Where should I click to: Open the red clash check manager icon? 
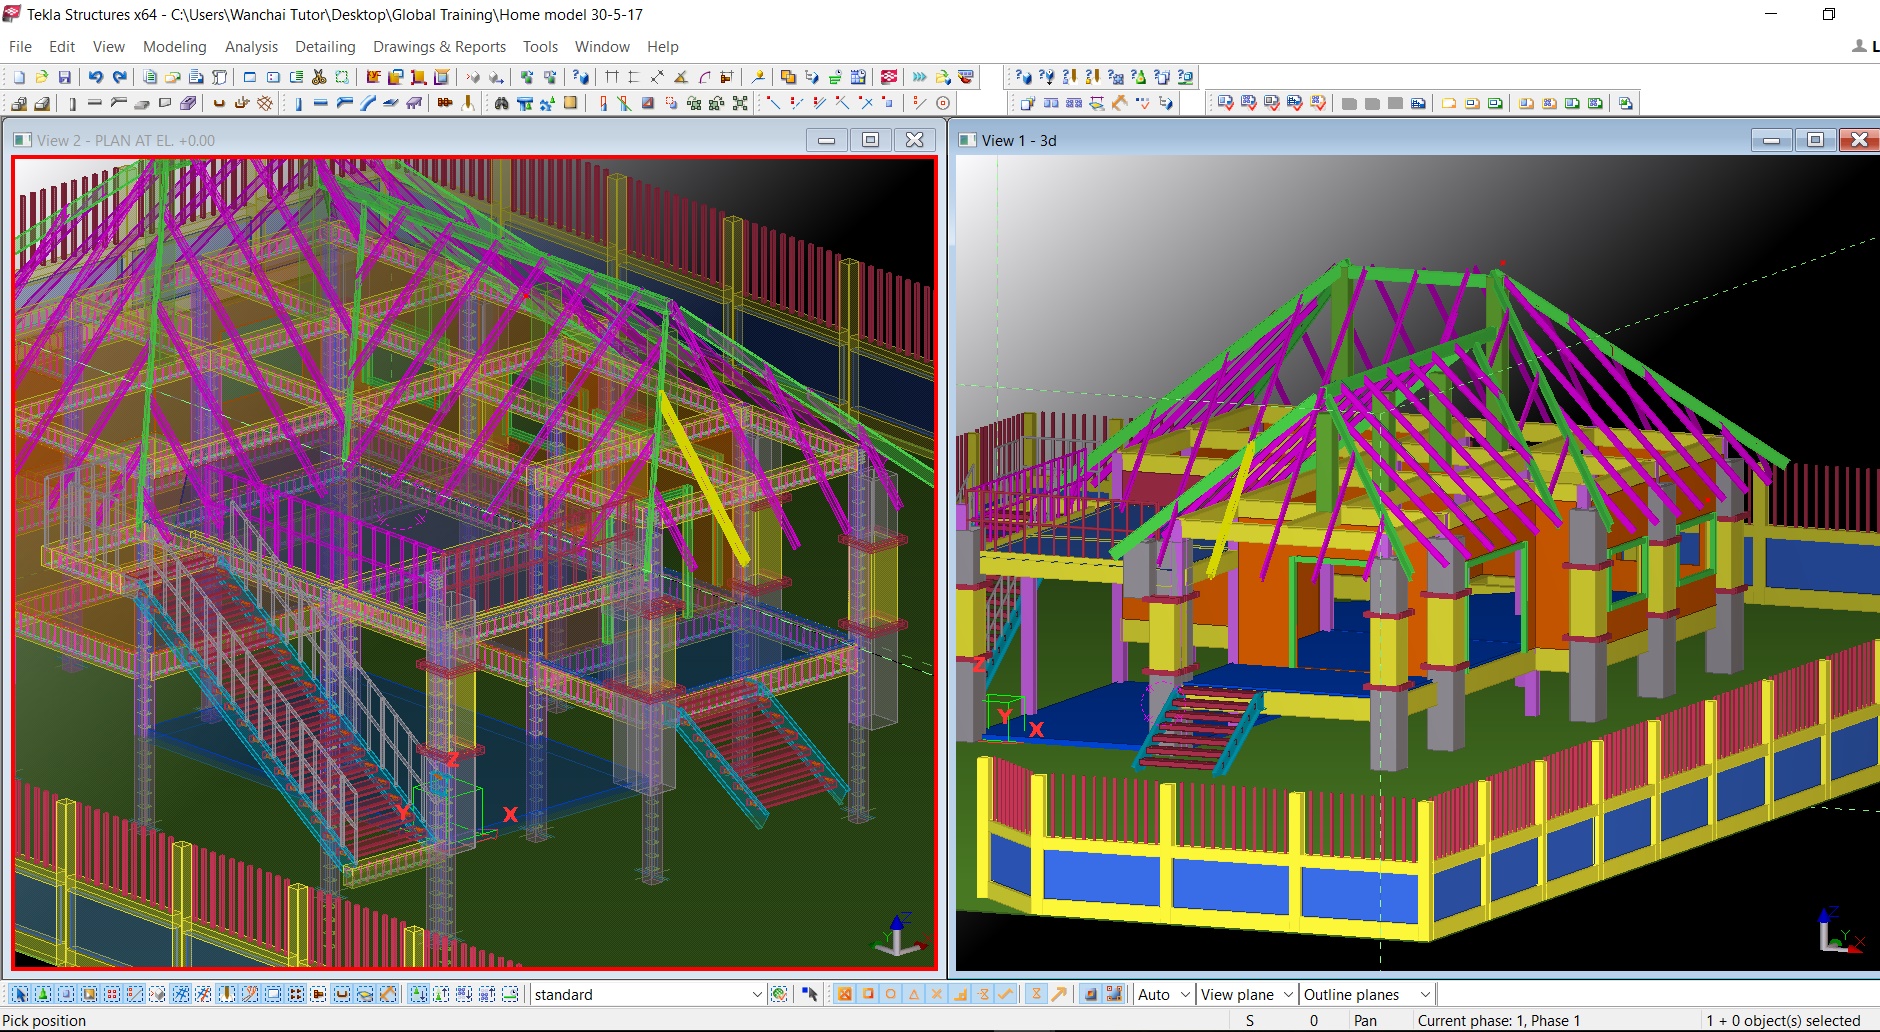point(889,77)
